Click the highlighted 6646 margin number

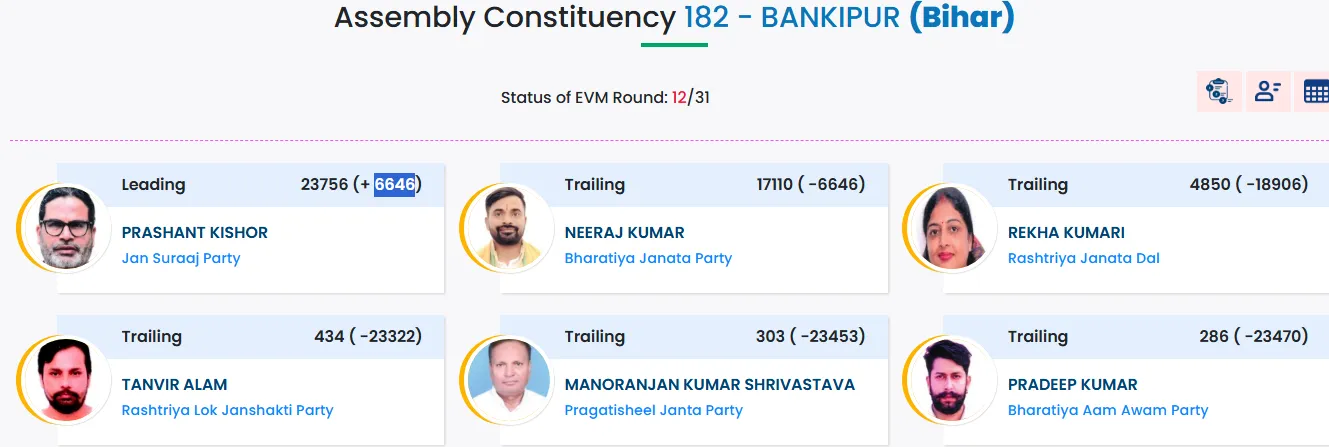pyautogui.click(x=395, y=184)
